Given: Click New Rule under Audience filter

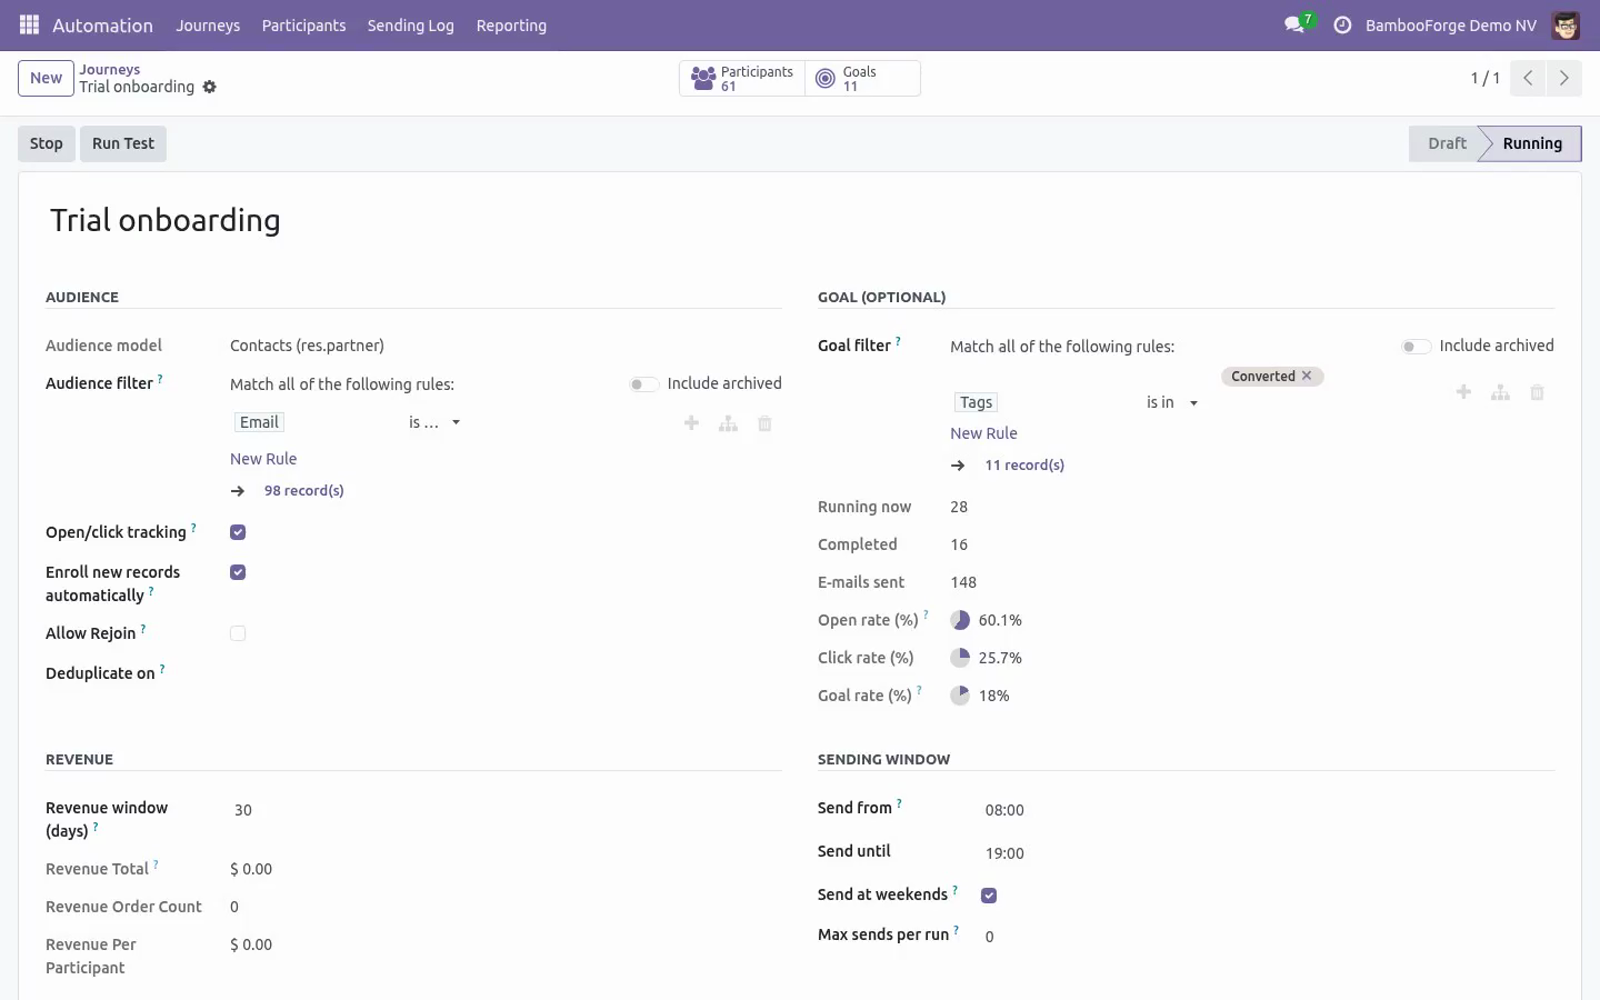Looking at the screenshot, I should [263, 459].
